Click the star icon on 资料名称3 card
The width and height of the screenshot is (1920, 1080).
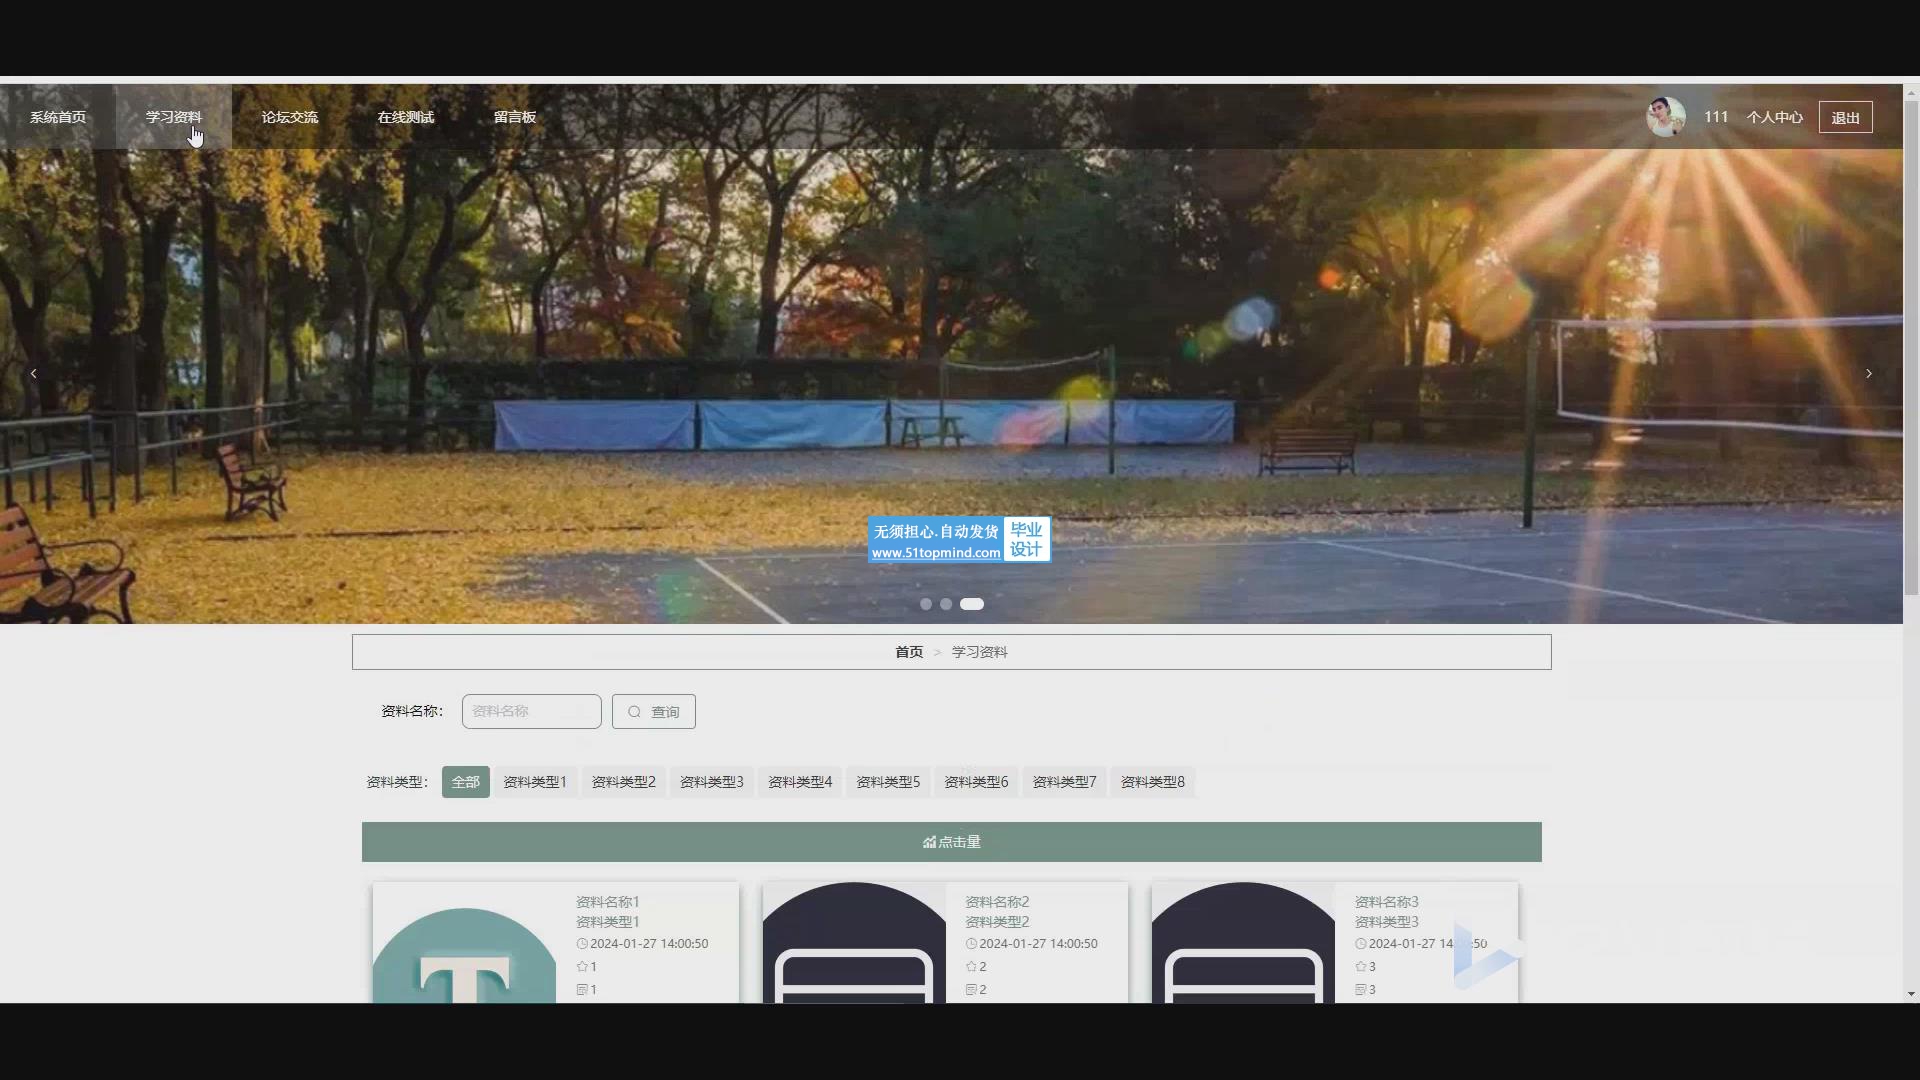[x=1361, y=967]
